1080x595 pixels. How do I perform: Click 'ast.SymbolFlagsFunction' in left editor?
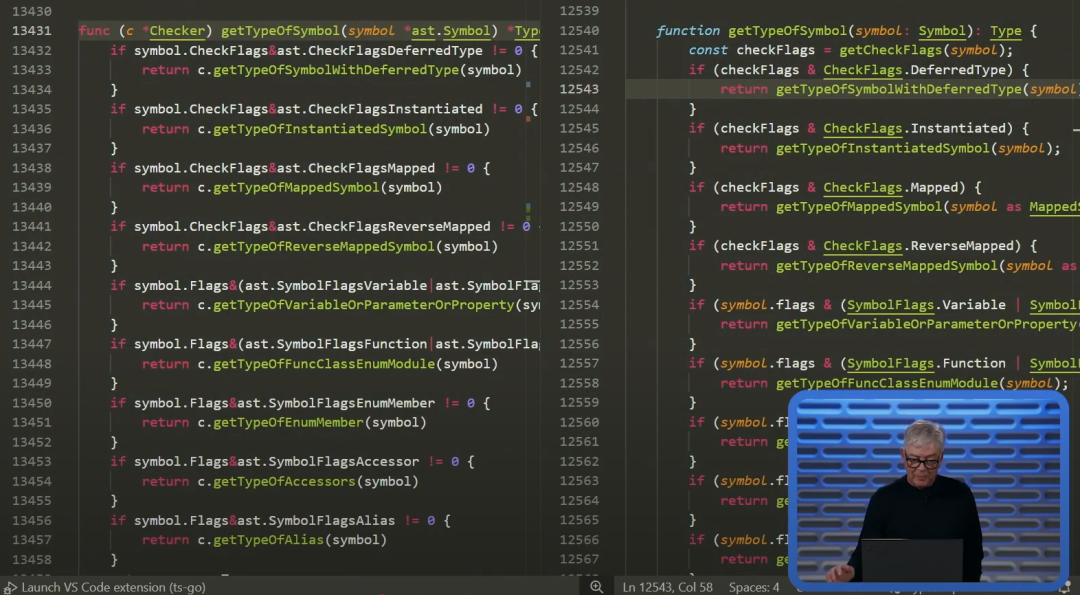point(336,344)
